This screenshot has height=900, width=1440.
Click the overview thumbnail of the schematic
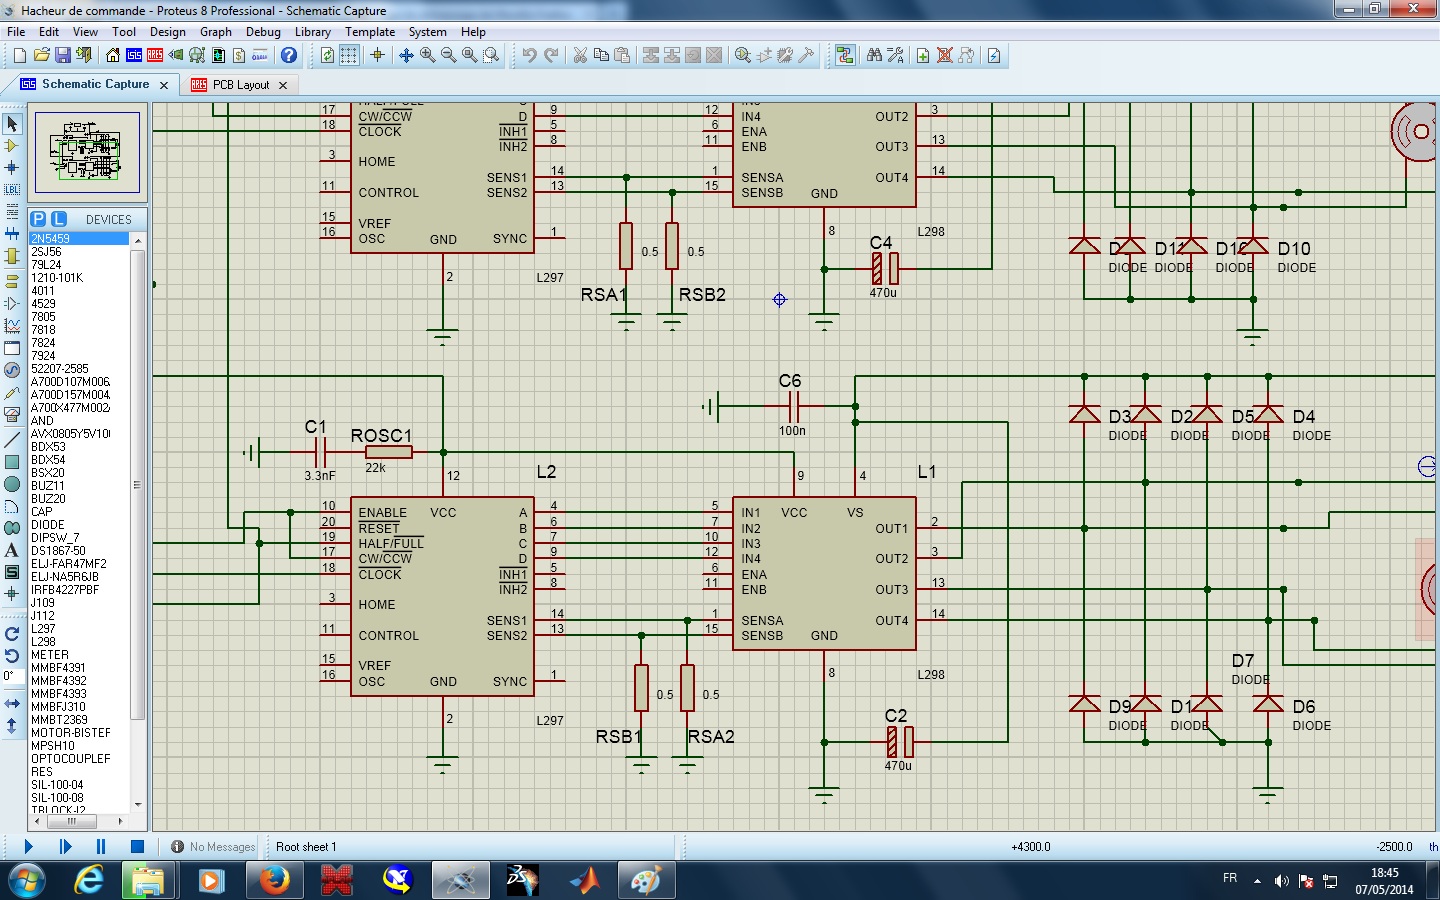[x=87, y=153]
